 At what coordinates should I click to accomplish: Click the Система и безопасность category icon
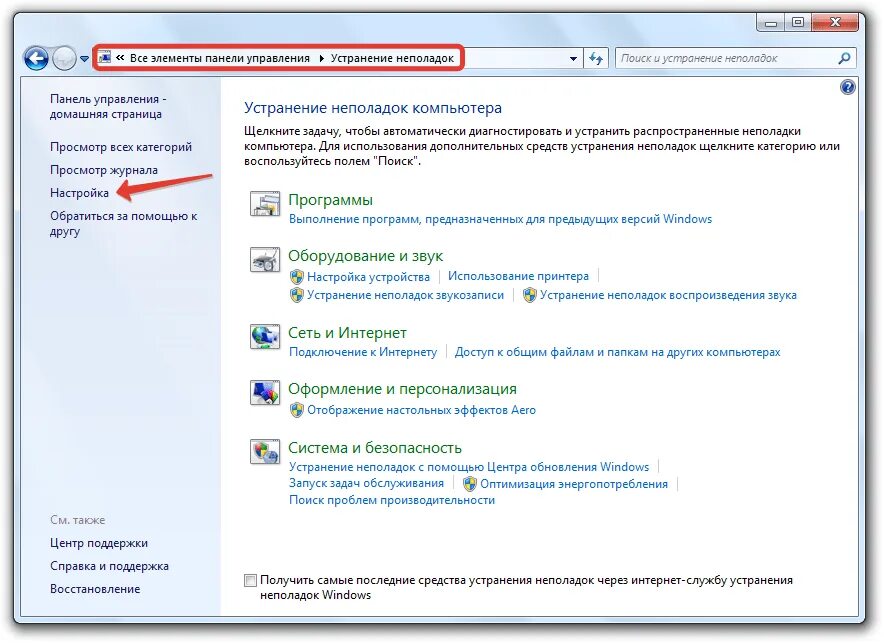point(265,451)
